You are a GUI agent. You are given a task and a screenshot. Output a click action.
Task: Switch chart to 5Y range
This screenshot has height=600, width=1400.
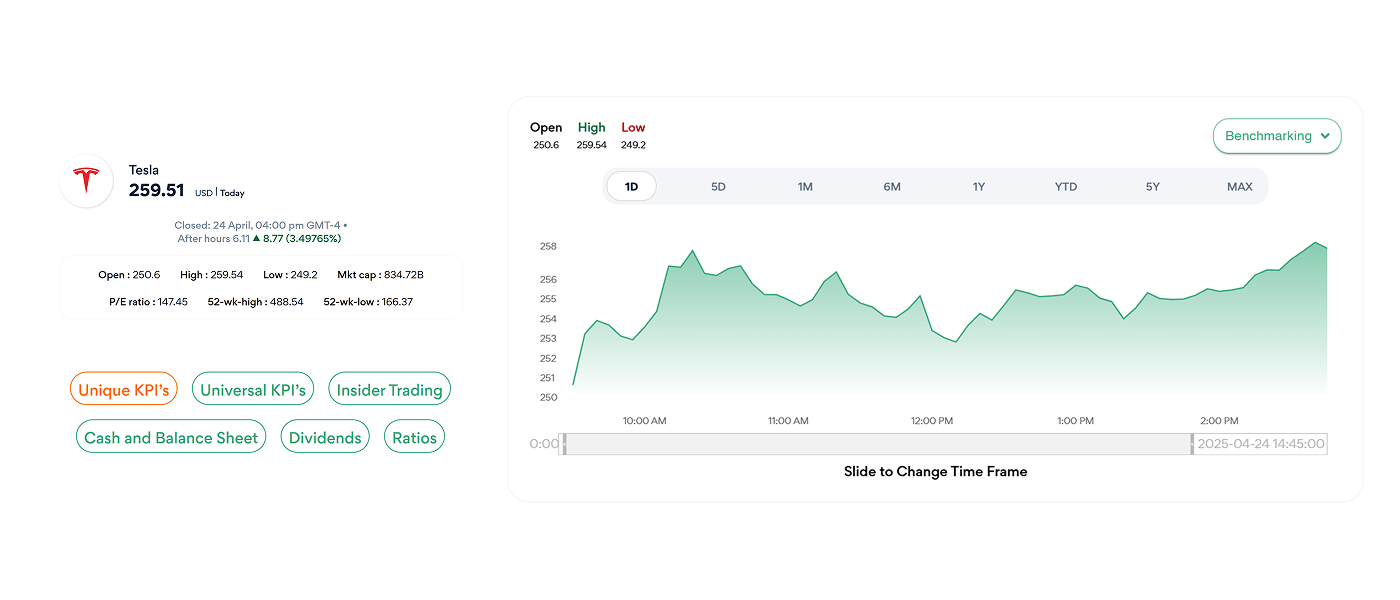coord(1153,187)
